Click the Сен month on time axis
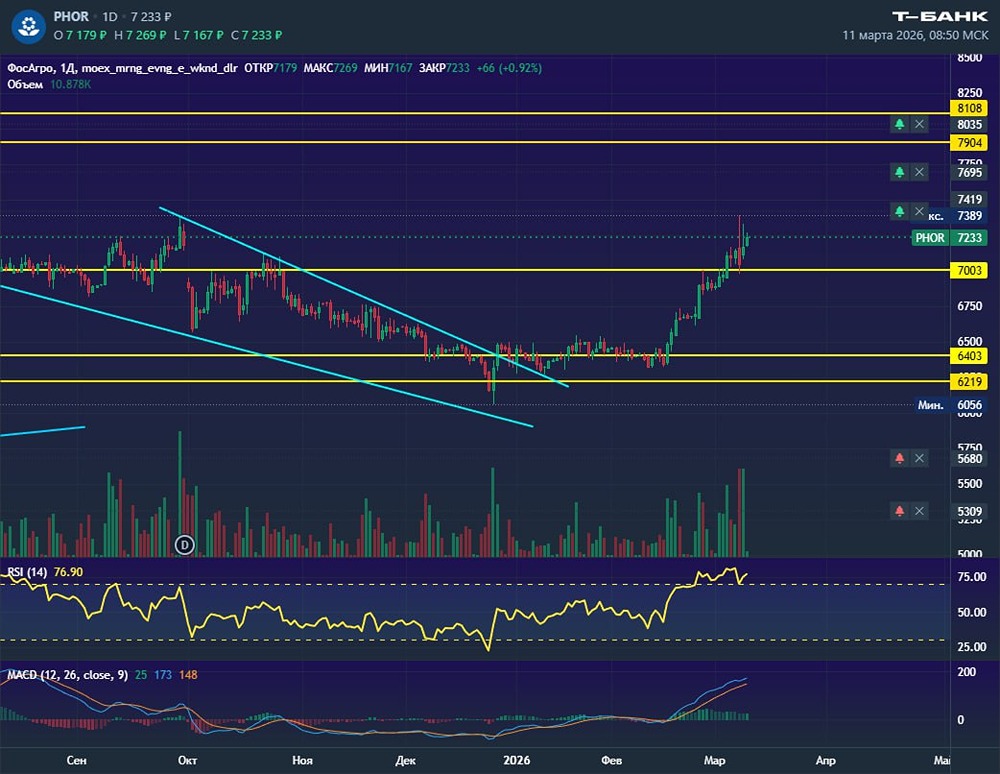 pyautogui.click(x=77, y=760)
